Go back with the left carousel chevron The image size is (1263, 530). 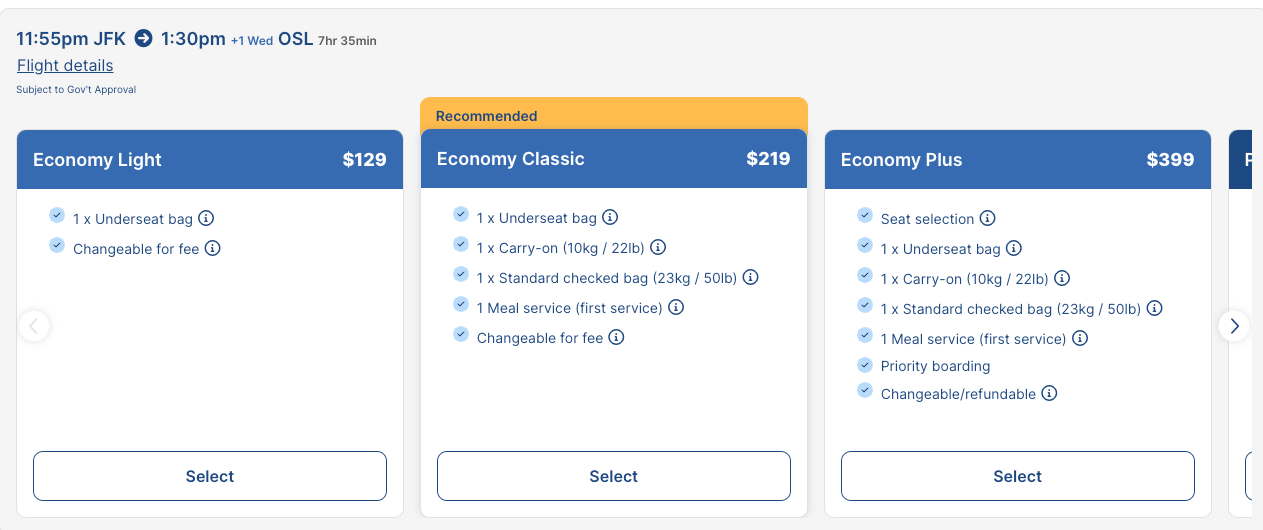pos(34,326)
